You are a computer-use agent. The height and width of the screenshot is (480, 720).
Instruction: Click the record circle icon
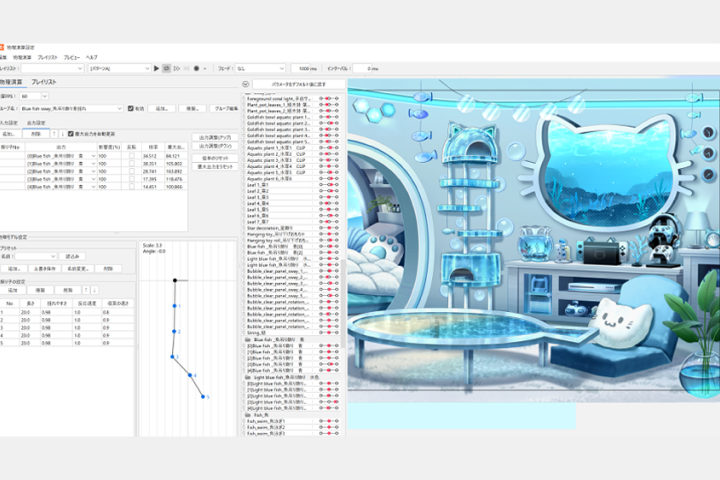[197, 68]
